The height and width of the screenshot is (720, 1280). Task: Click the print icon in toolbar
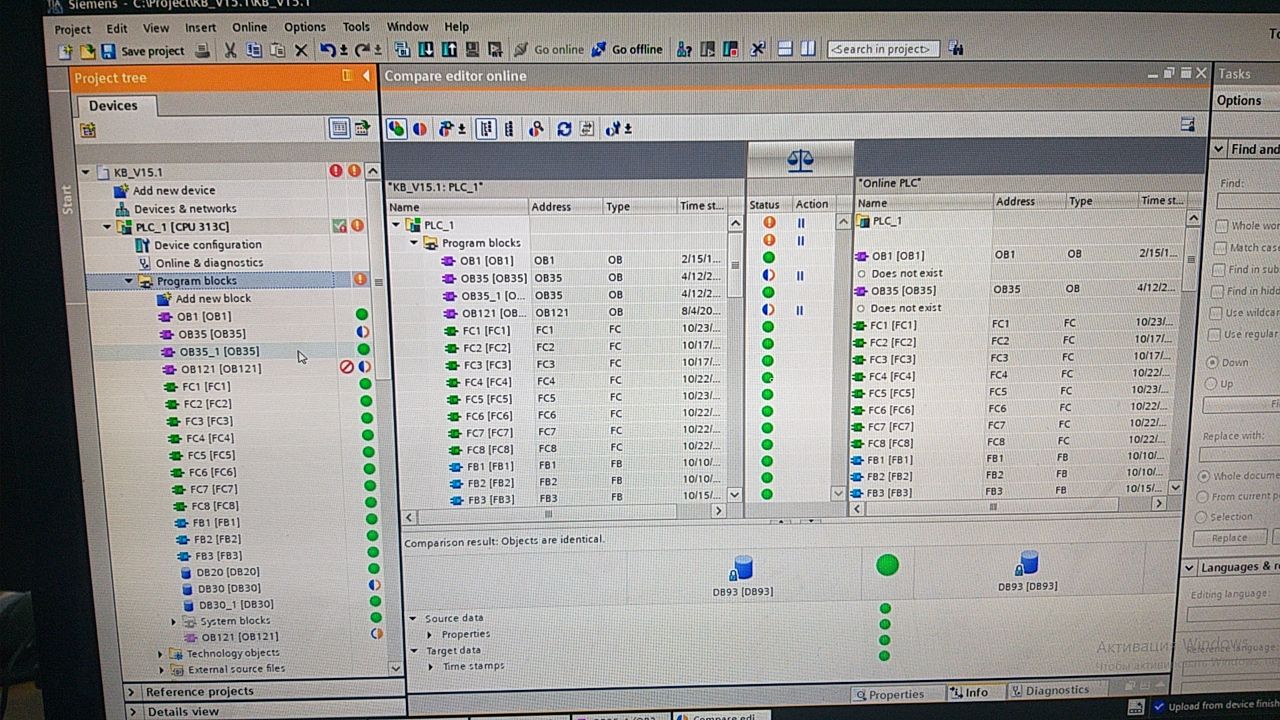pyautogui.click(x=203, y=50)
